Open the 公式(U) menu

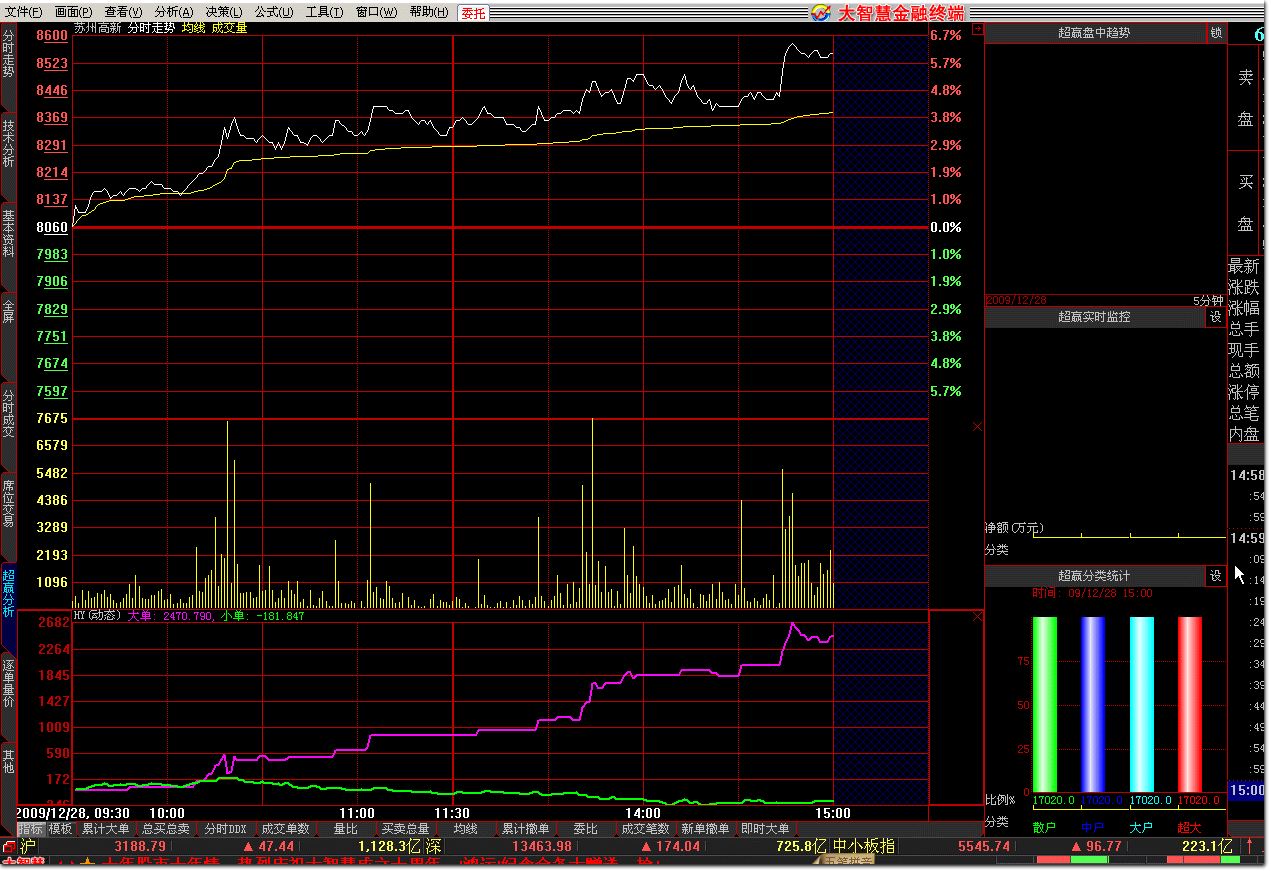[274, 12]
